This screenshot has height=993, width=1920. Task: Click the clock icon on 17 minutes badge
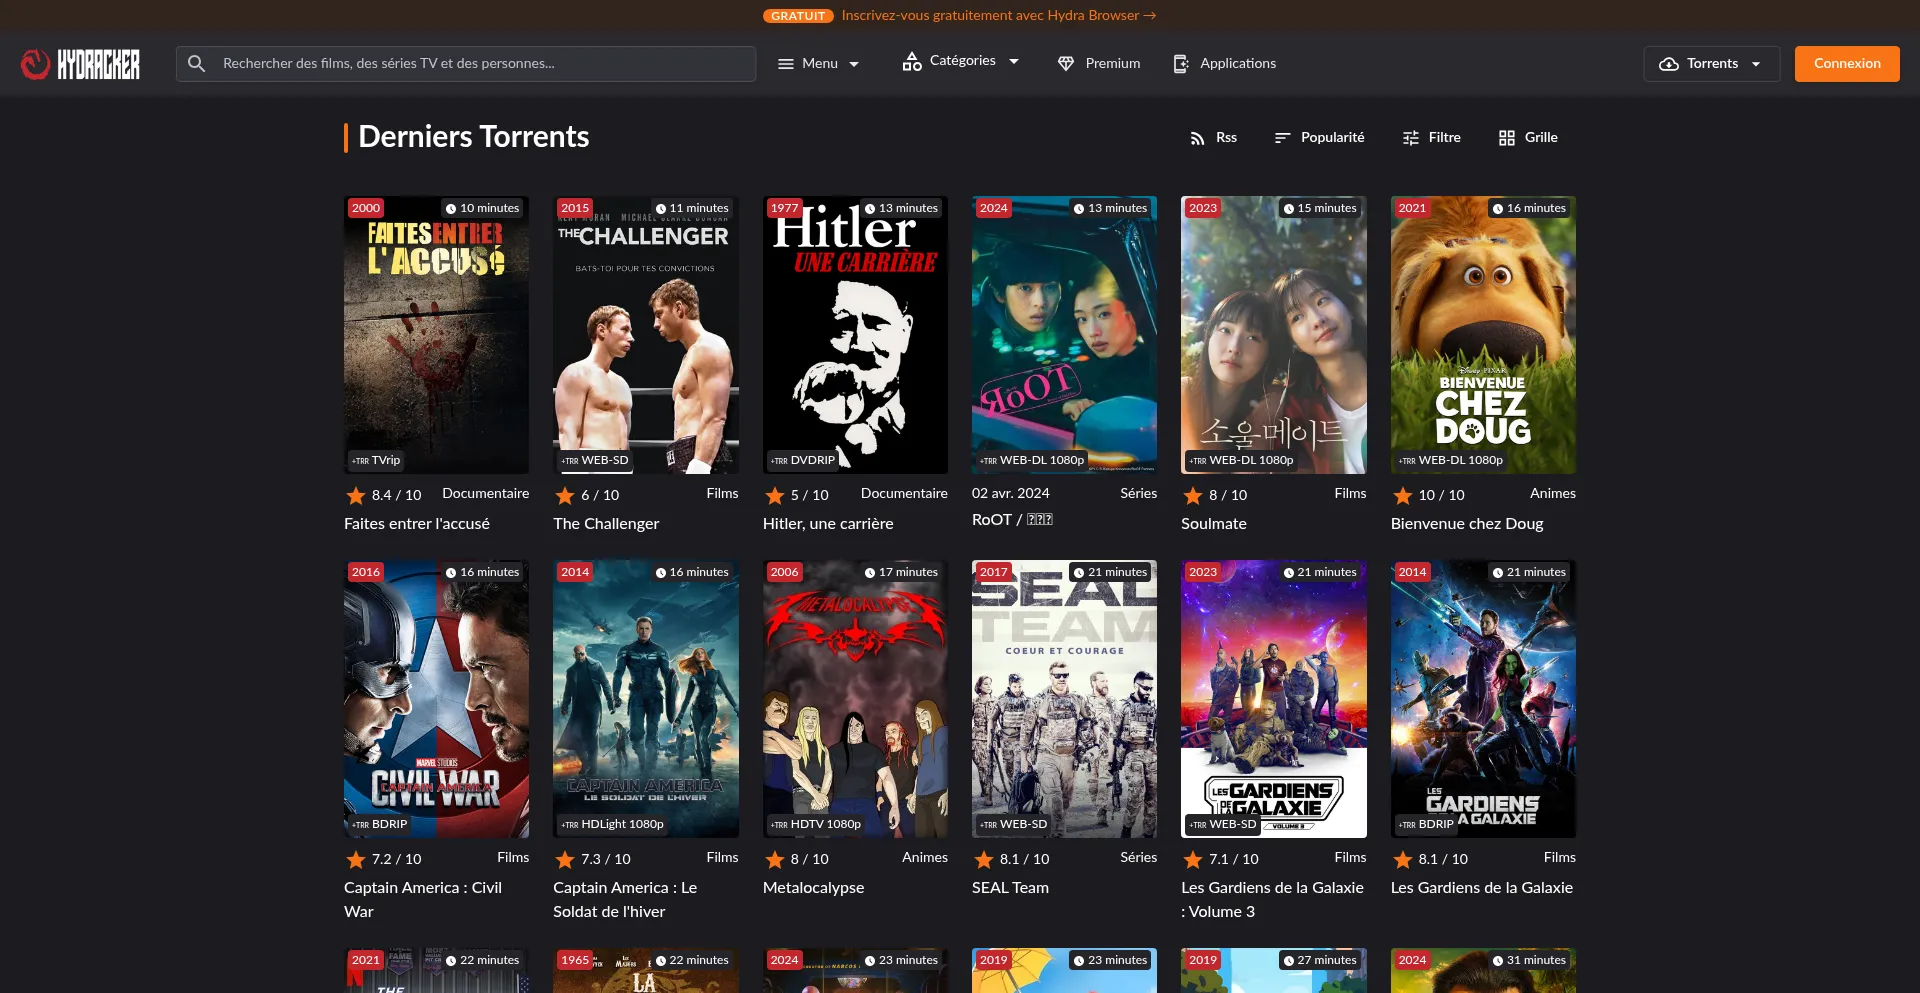(x=870, y=573)
